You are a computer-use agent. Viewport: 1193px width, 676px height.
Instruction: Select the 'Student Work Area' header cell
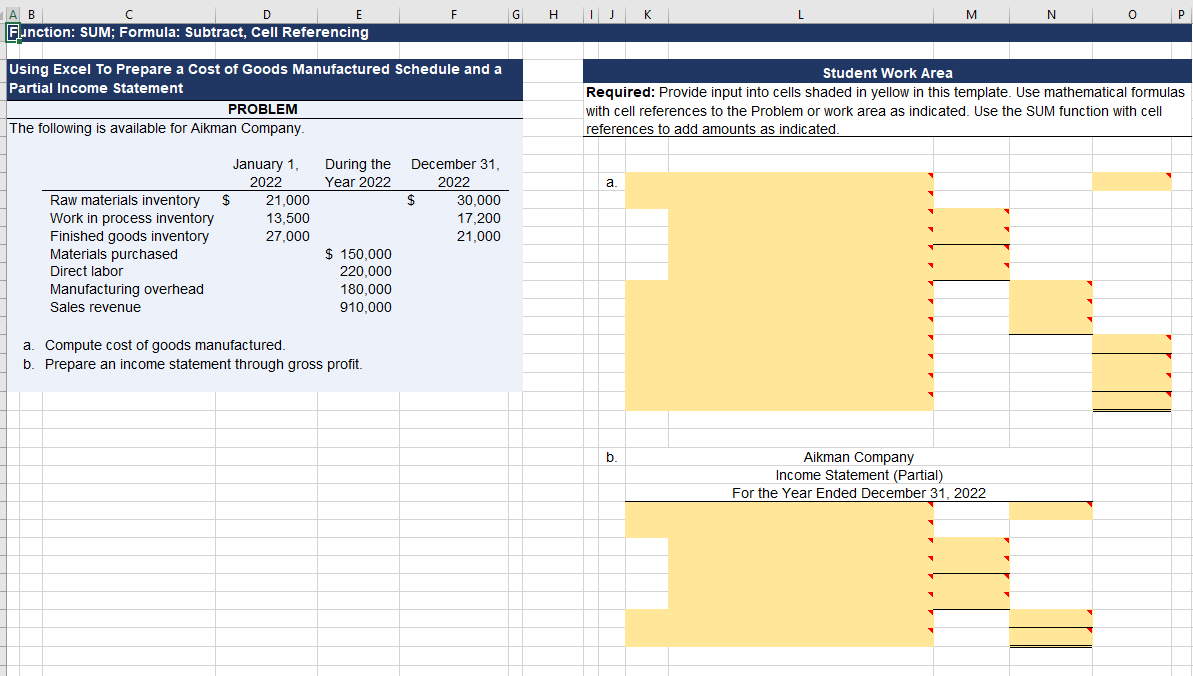point(888,71)
